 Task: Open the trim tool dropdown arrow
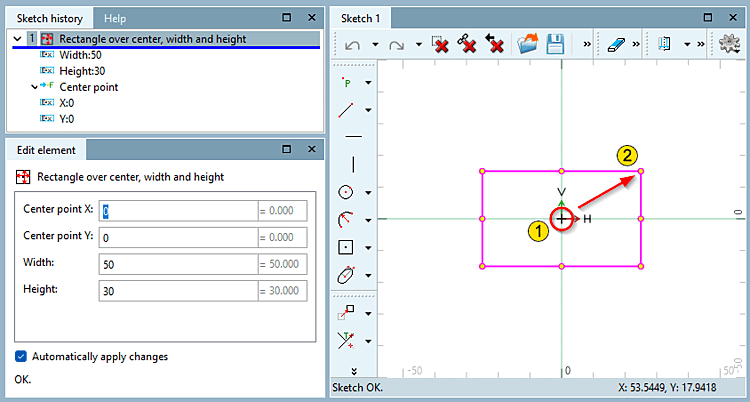[x=368, y=342]
